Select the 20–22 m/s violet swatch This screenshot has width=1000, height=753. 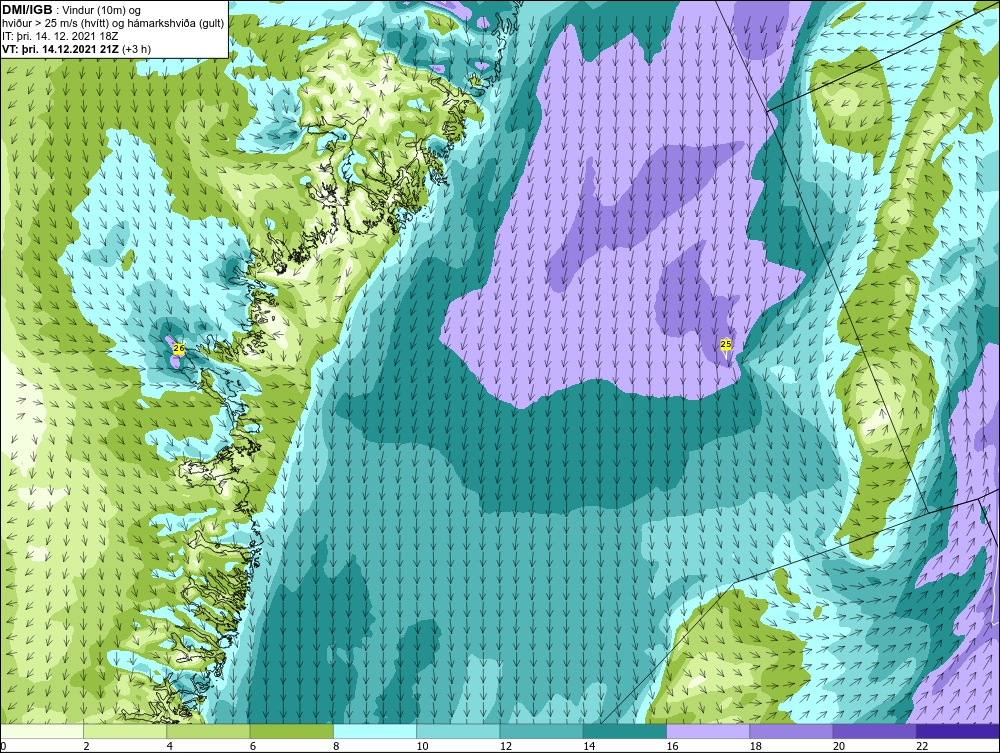(874, 731)
